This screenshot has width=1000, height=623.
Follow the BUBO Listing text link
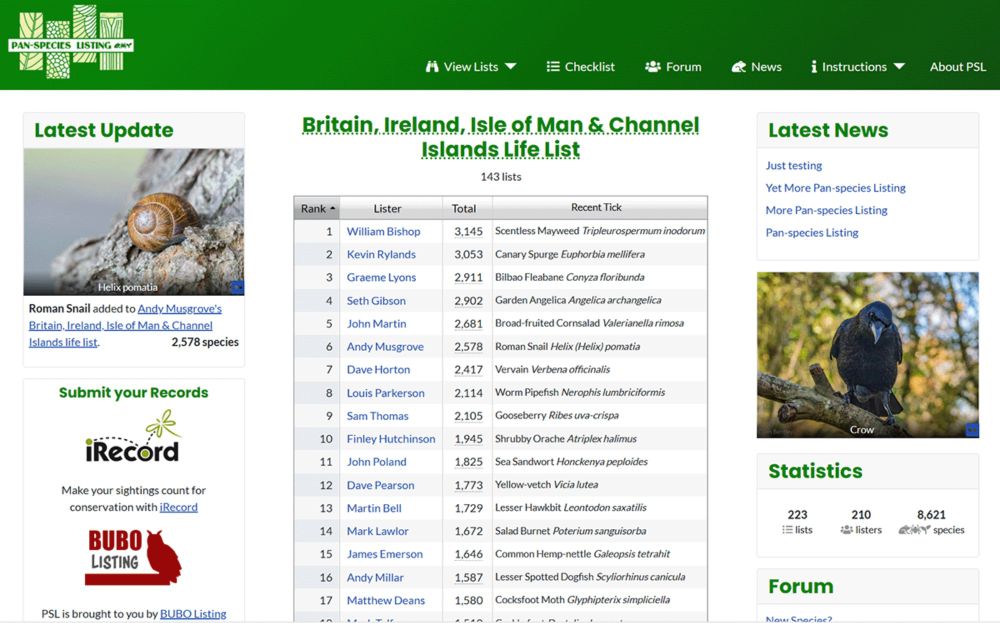193,613
